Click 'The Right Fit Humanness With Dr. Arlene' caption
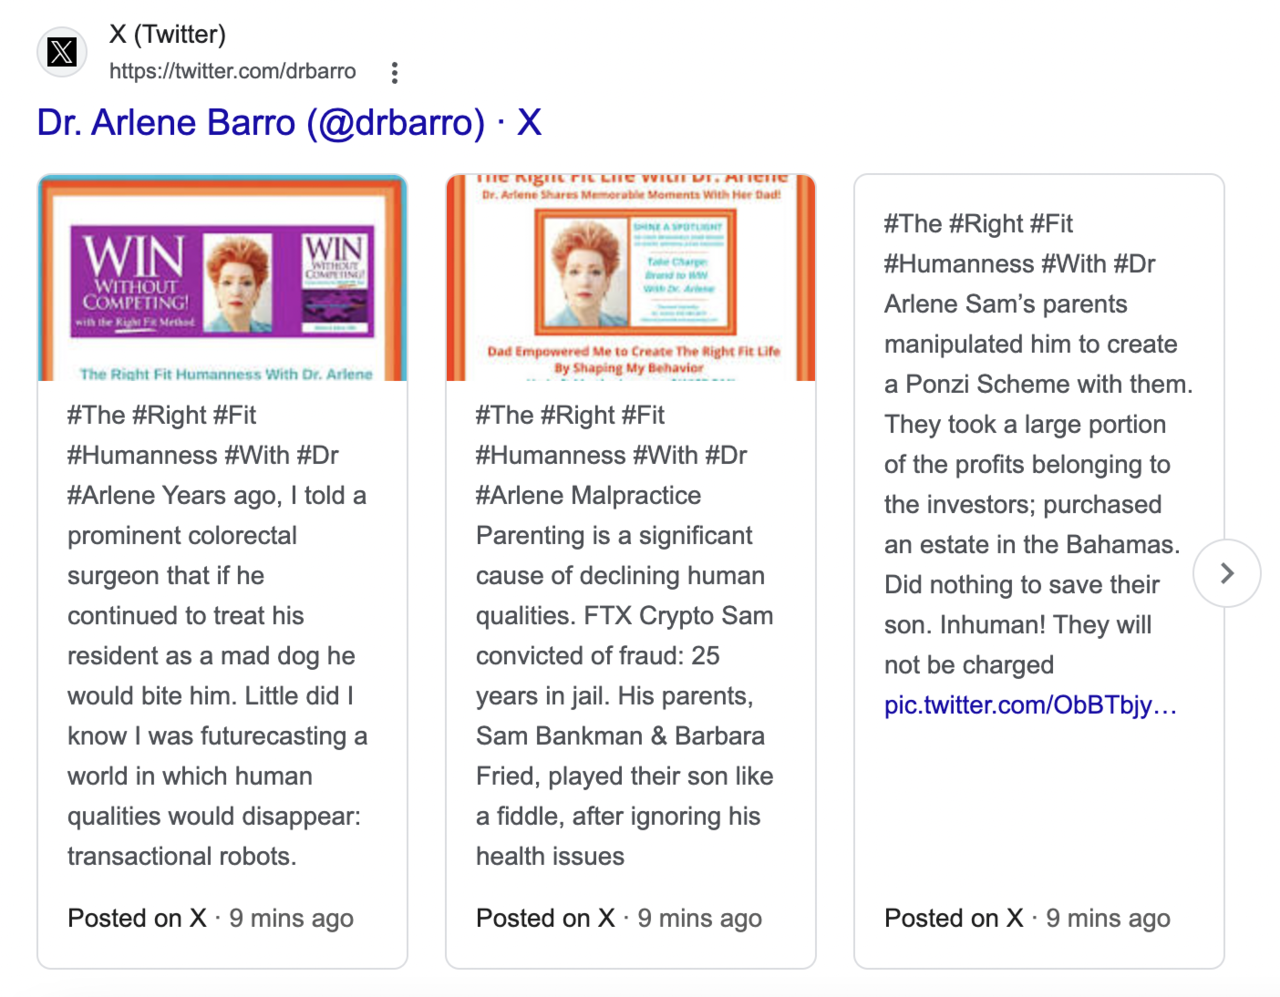Image resolution: width=1280 pixels, height=997 pixels. pyautogui.click(x=226, y=373)
